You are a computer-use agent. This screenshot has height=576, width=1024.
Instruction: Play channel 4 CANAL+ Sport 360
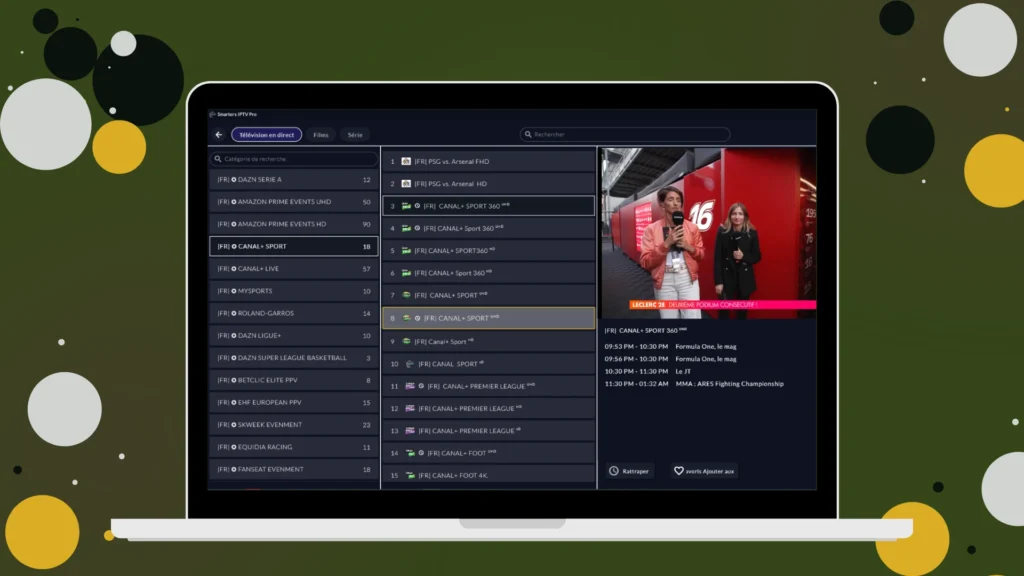(x=488, y=228)
